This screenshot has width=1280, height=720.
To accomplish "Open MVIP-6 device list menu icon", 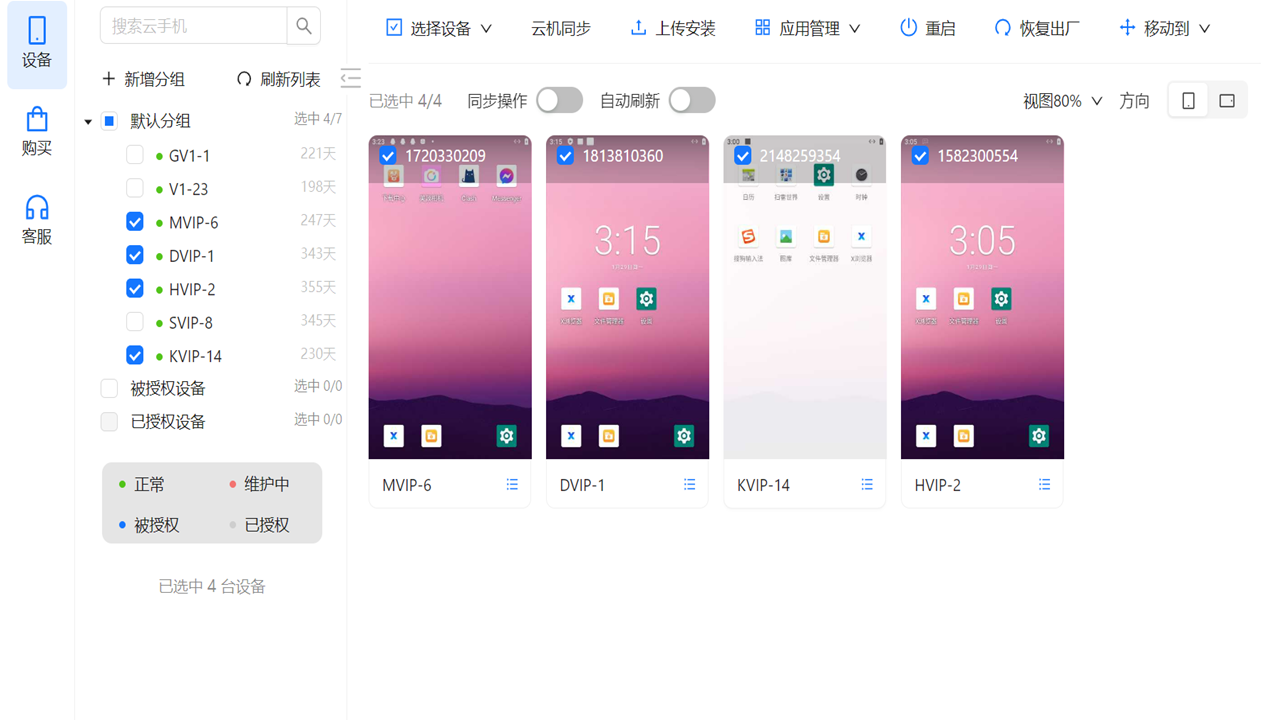I will point(512,485).
